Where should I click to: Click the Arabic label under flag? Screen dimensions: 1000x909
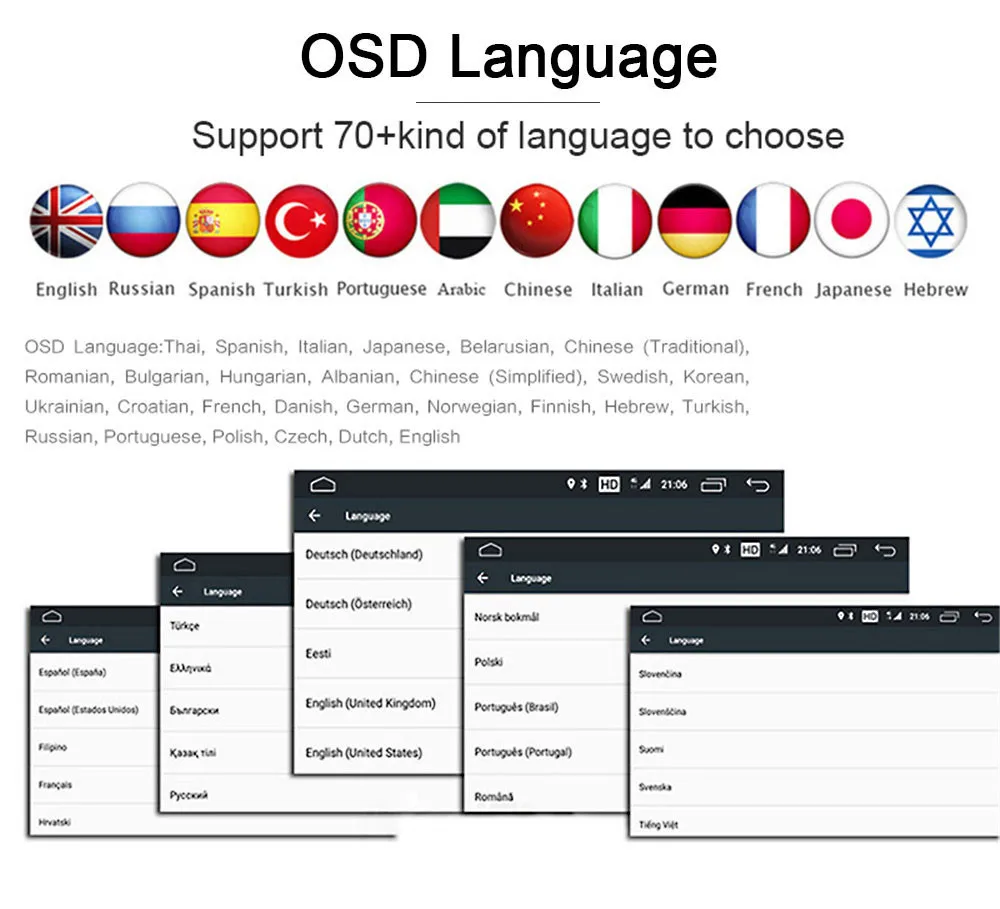(x=462, y=290)
